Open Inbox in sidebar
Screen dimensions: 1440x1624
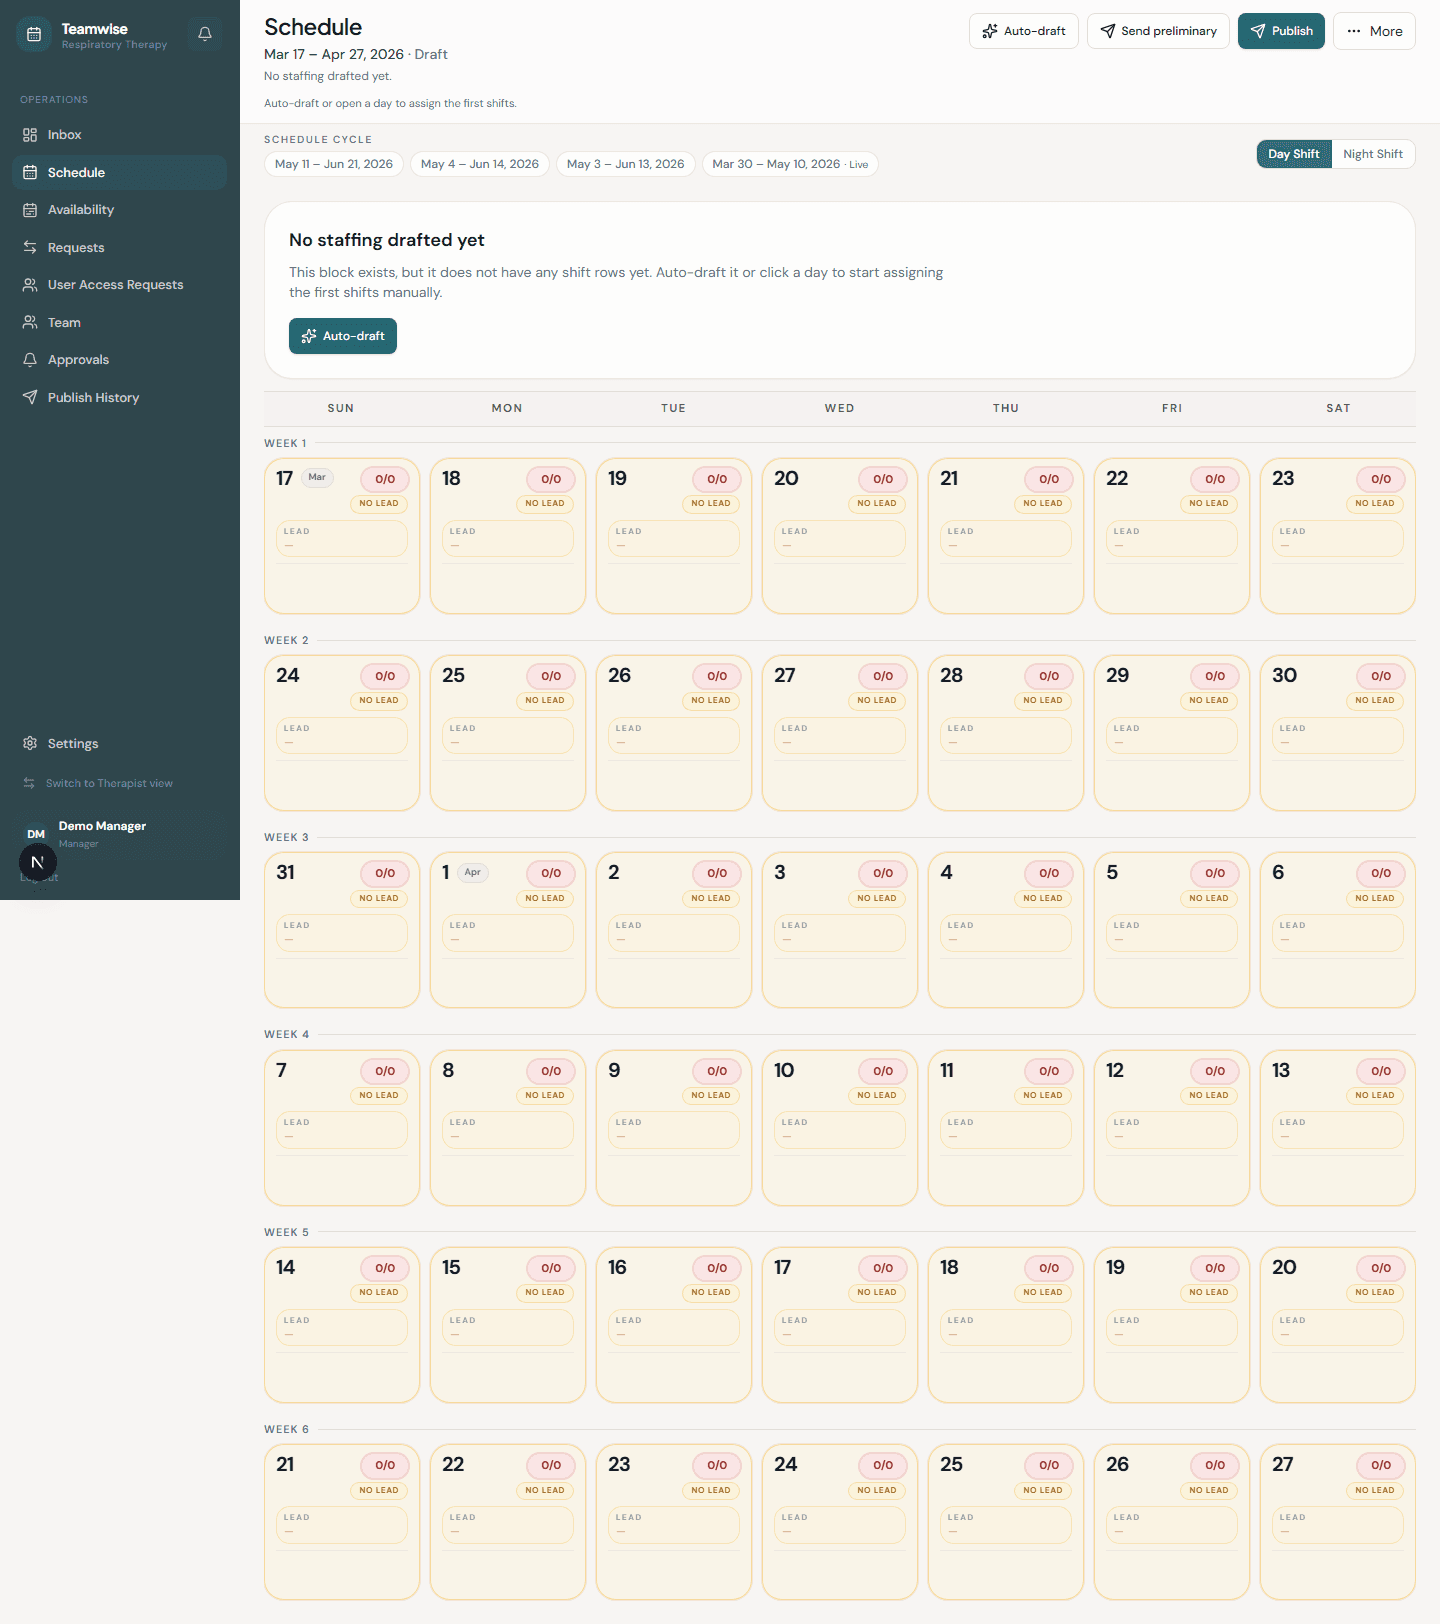119,135
